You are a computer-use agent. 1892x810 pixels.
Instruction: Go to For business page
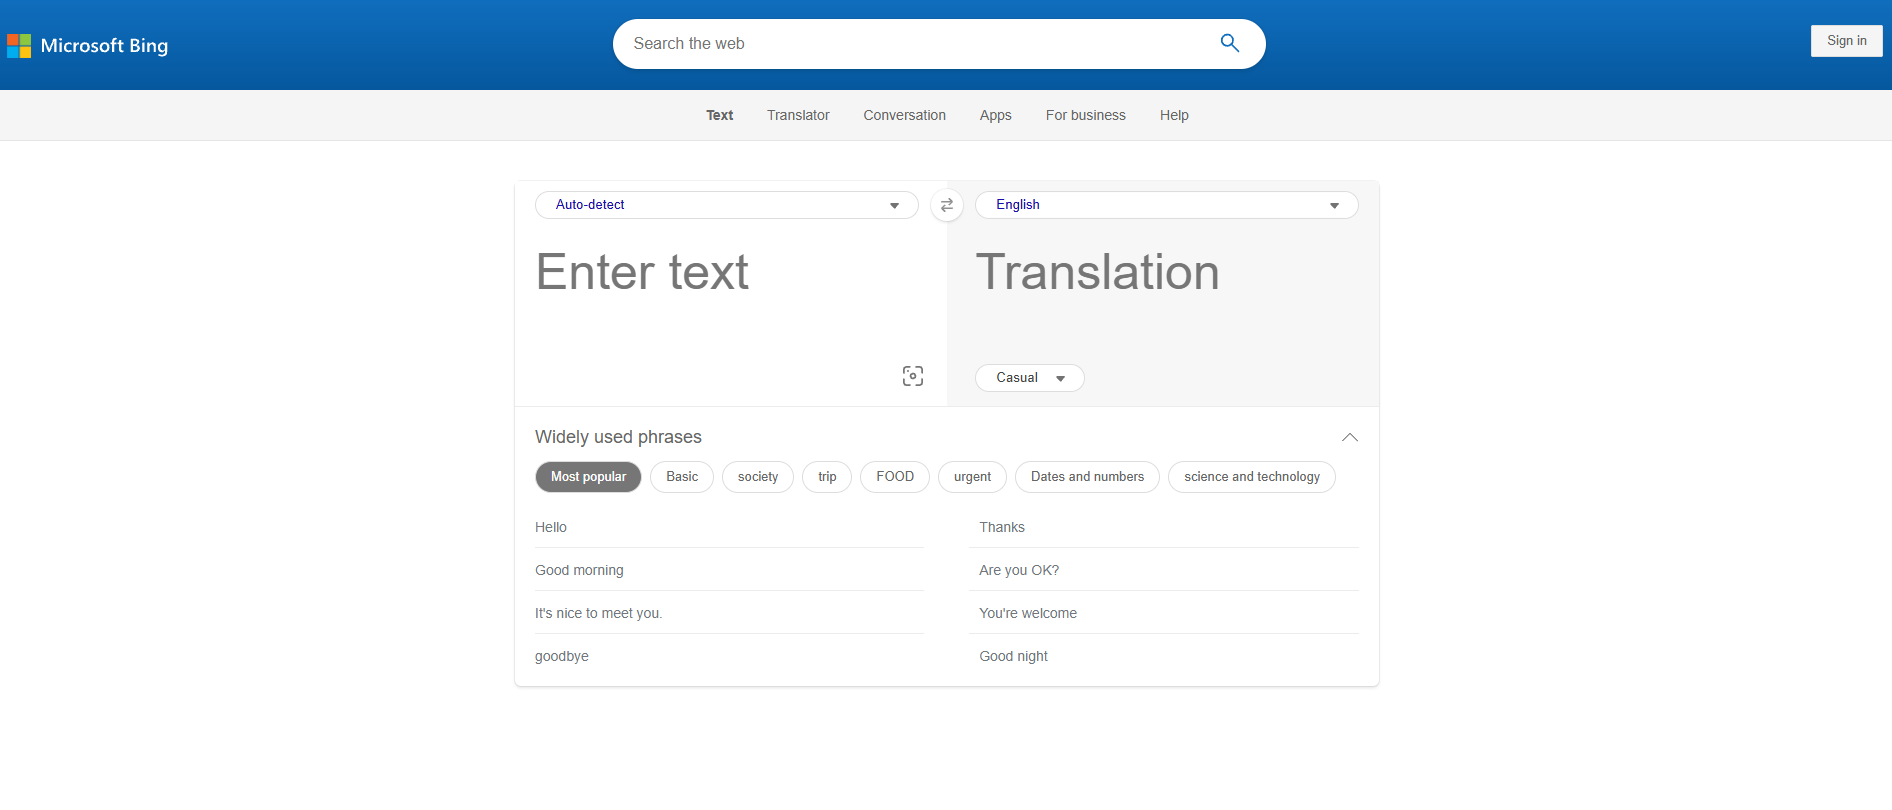[1086, 115]
